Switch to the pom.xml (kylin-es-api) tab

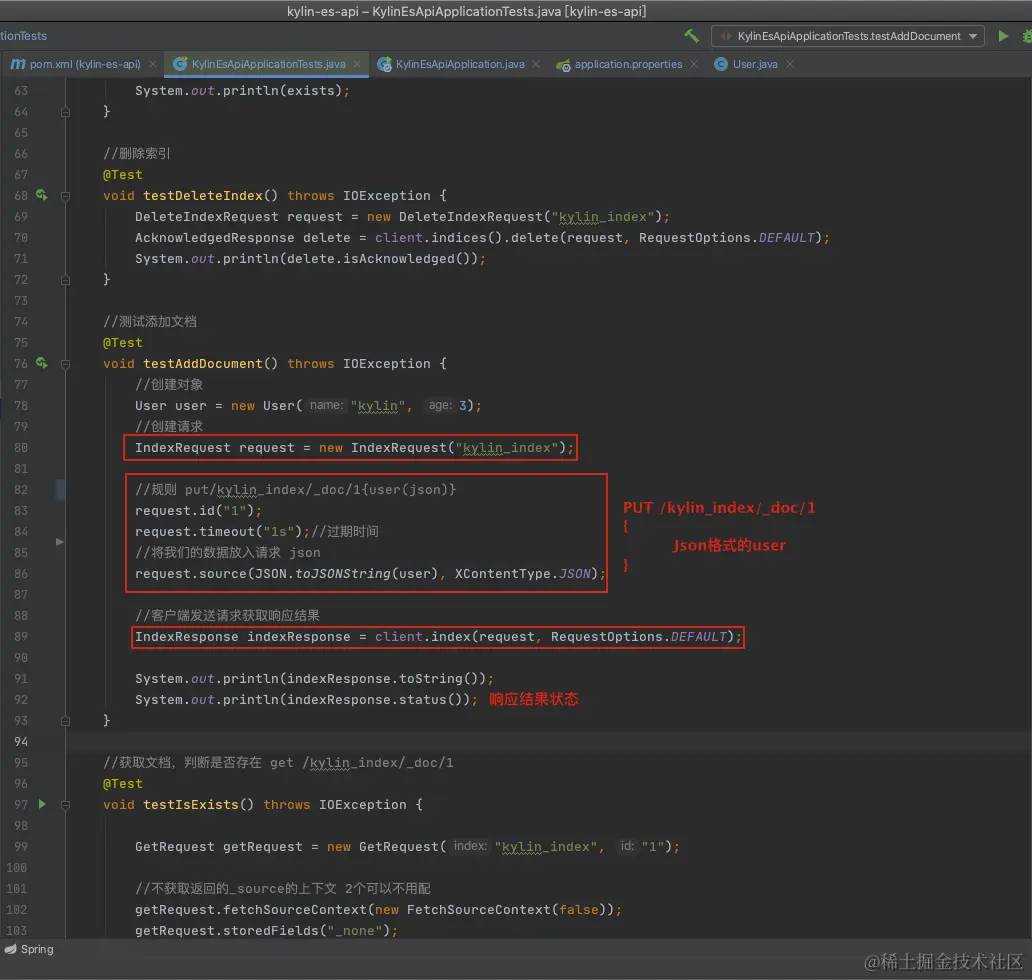tap(84, 64)
